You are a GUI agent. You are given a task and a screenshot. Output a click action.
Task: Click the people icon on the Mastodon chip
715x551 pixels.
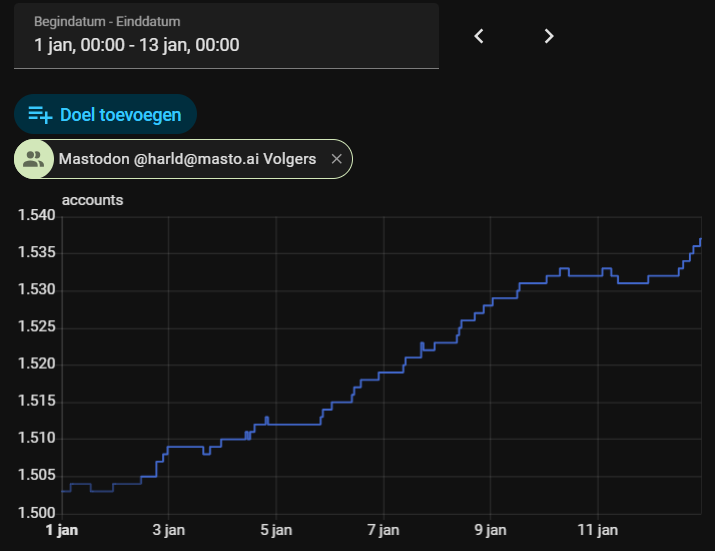pyautogui.click(x=34, y=159)
